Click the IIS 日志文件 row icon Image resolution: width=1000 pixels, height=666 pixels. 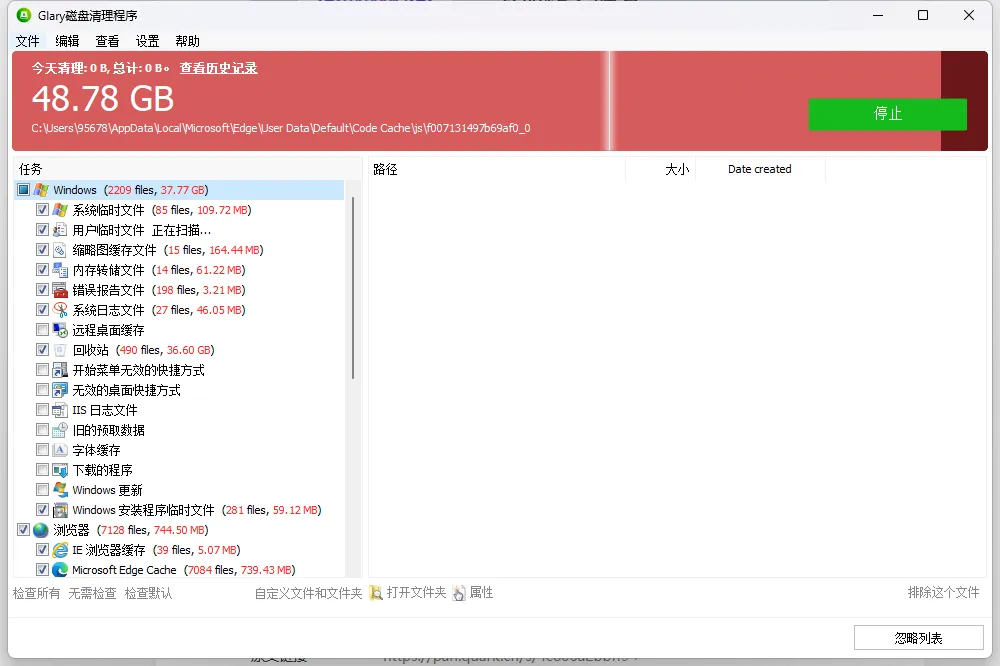(x=60, y=410)
